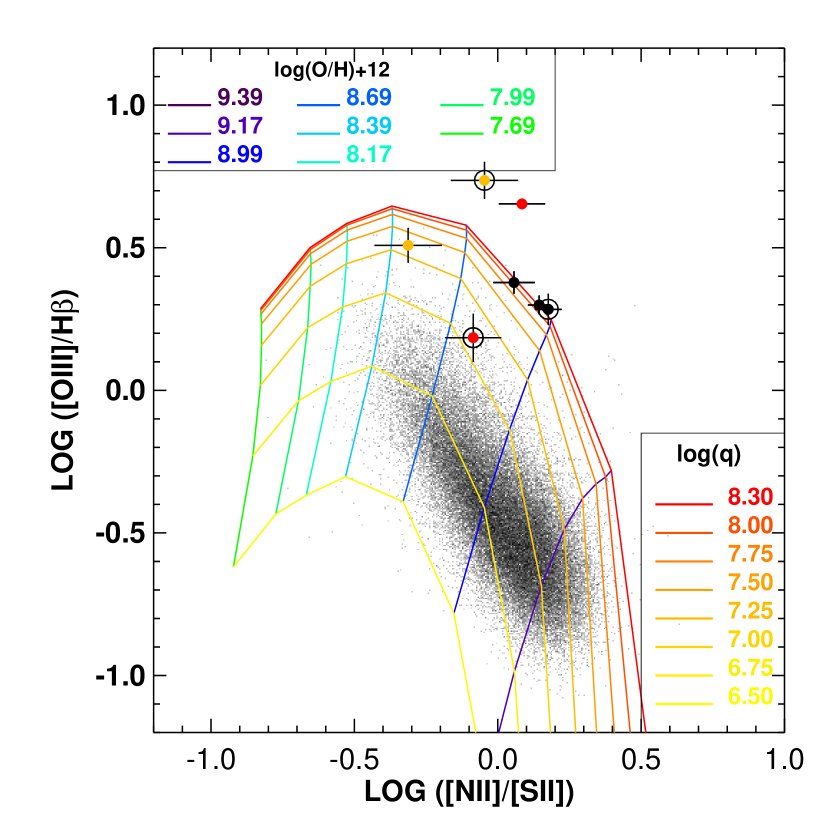Click the yellow line sample beside 6.50
Image resolution: width=830 pixels, height=830 pixels.
pyautogui.click(x=684, y=704)
